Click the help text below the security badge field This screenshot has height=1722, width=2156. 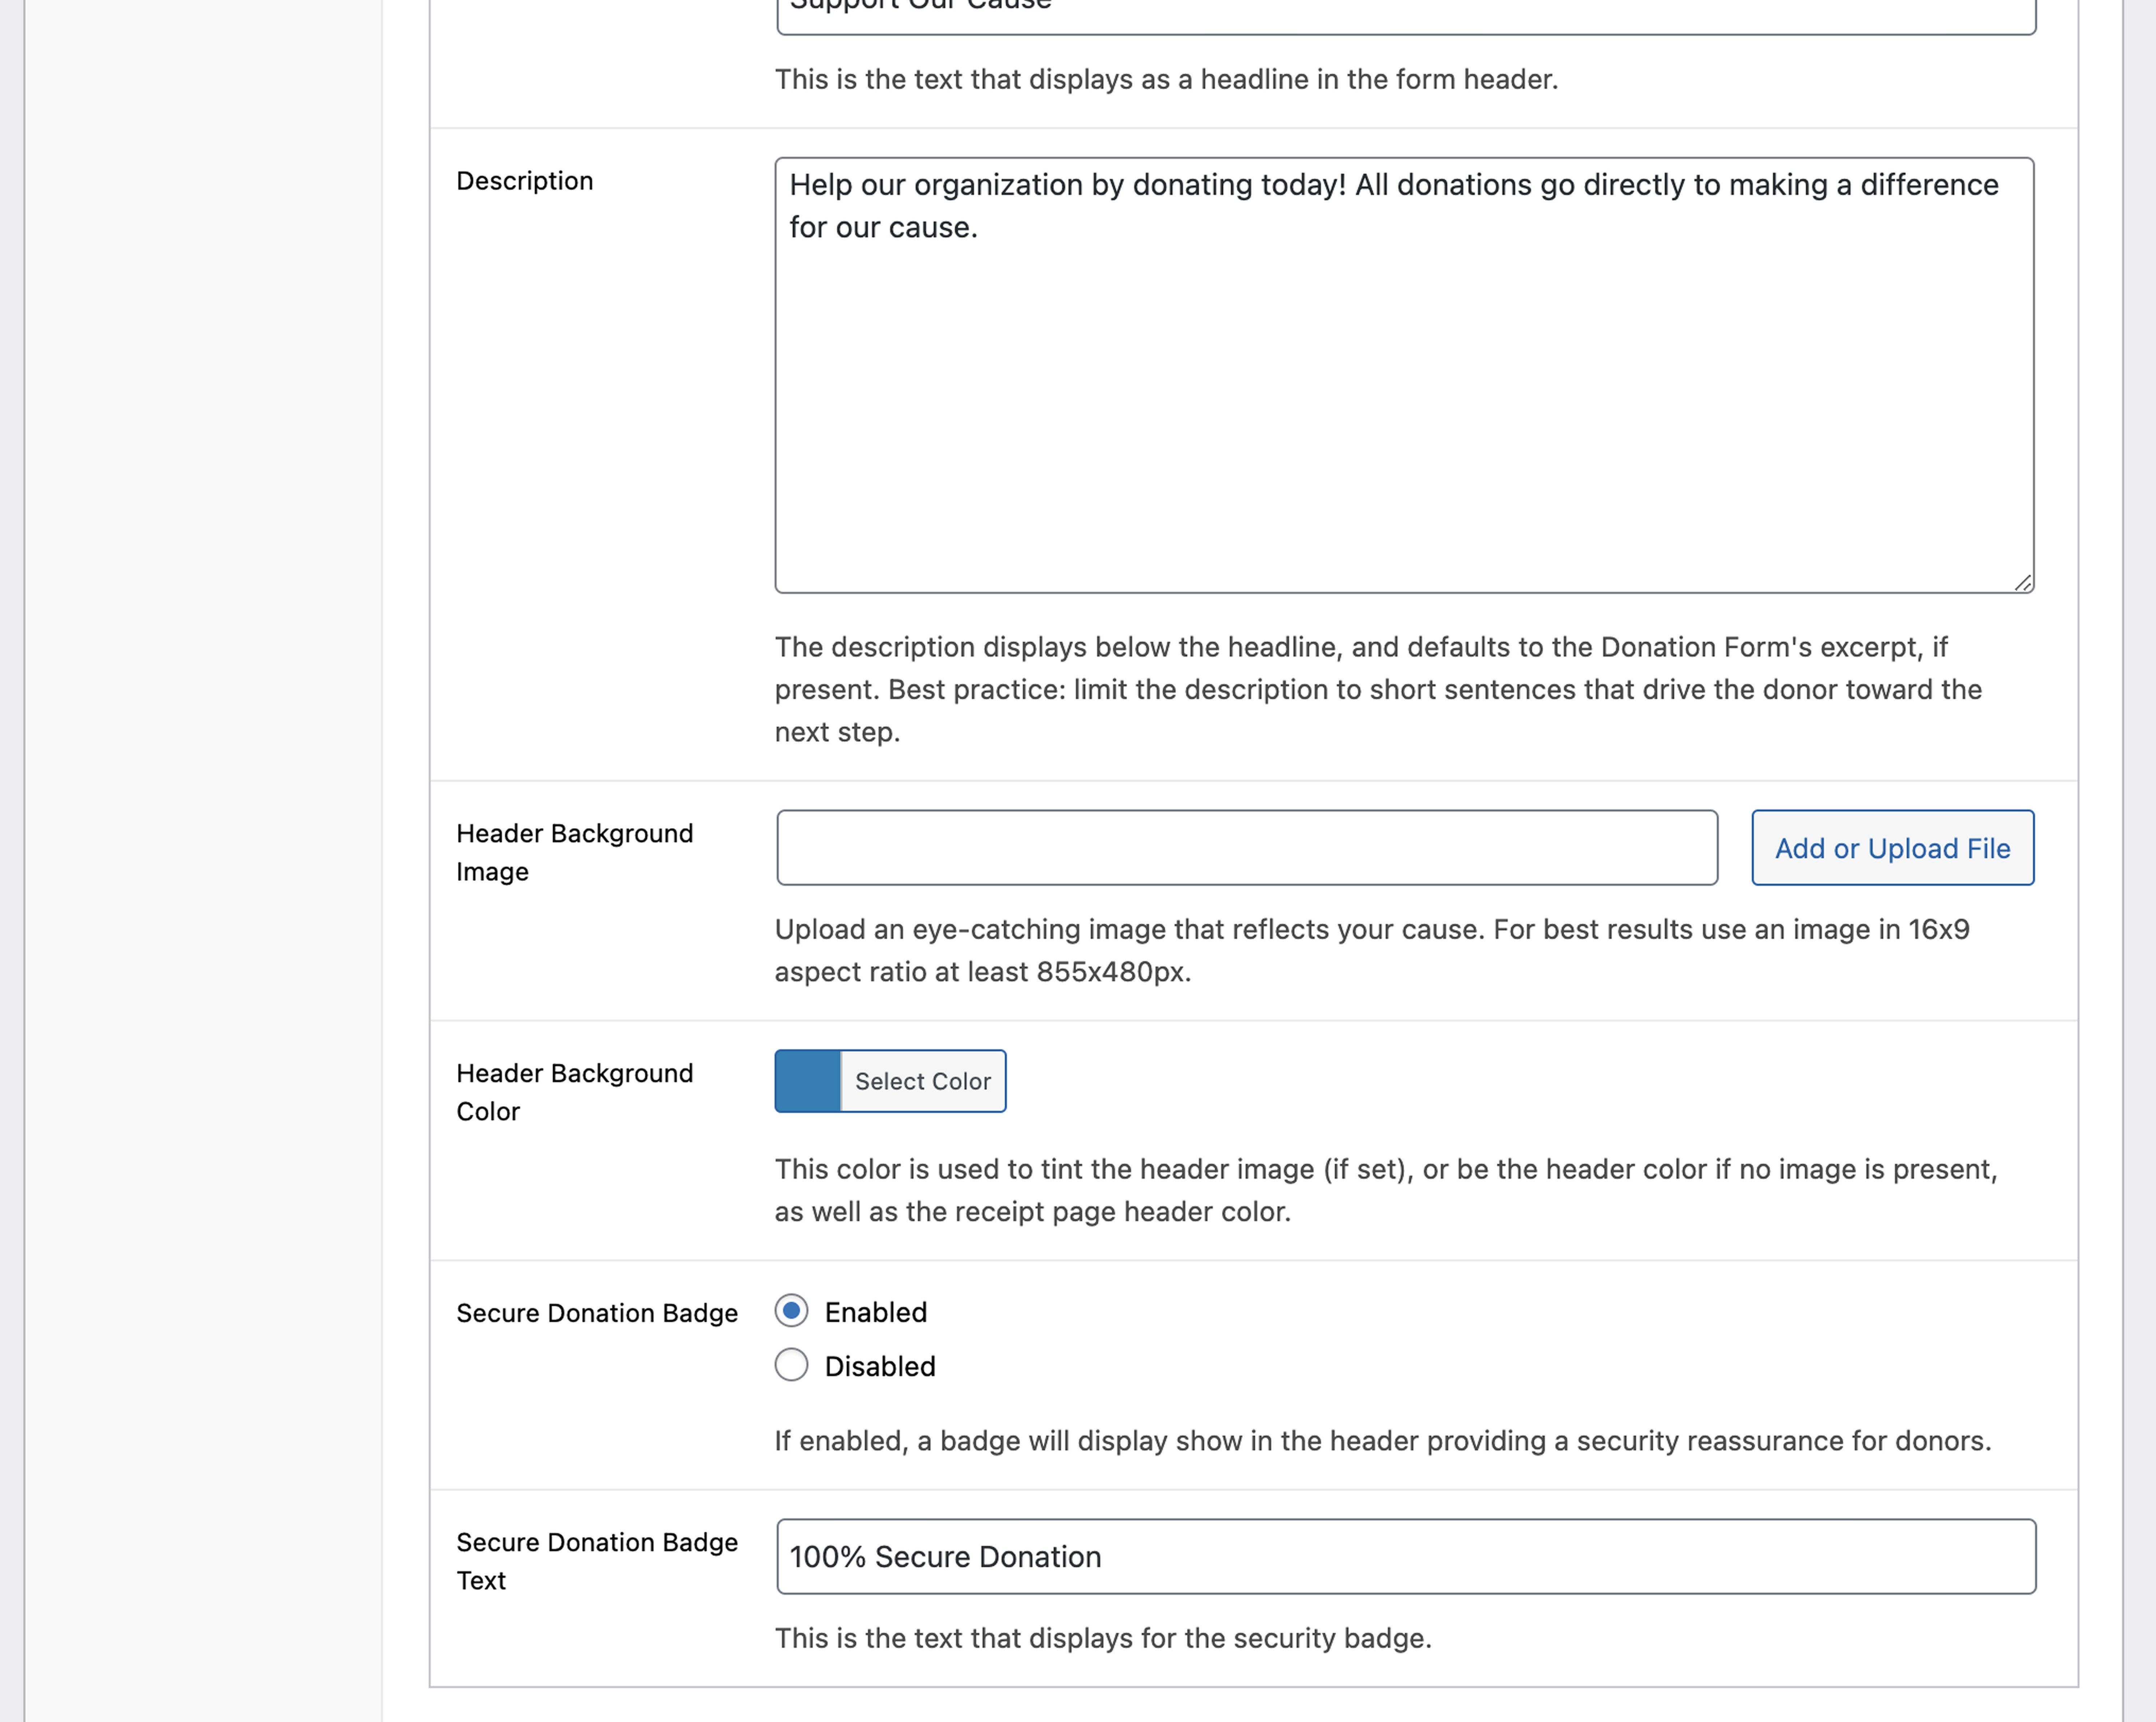pos(1103,1638)
